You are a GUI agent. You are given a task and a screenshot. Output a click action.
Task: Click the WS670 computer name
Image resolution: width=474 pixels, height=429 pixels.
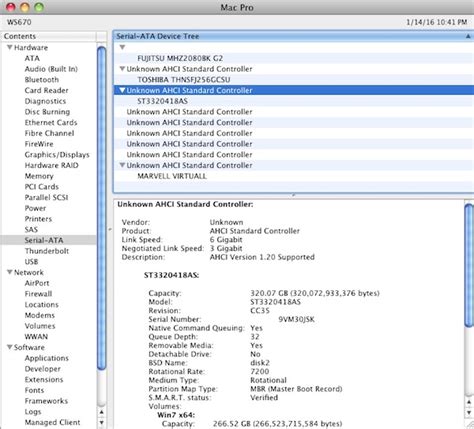tap(19, 22)
